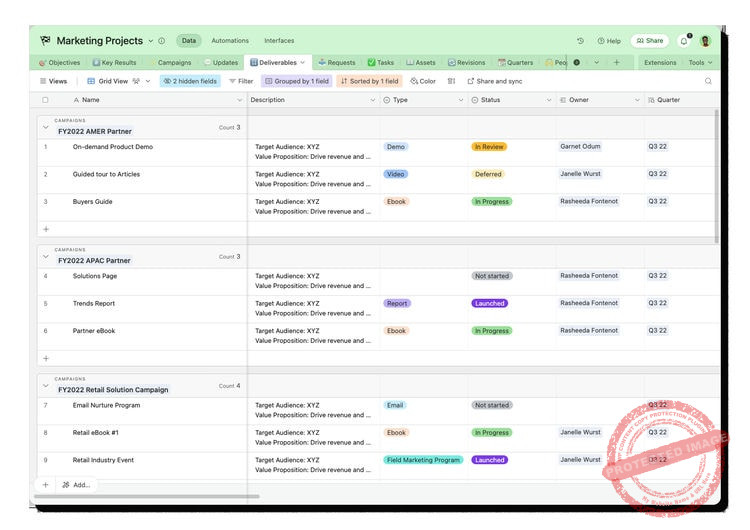Add a new record at bottom plus
The height and width of the screenshot is (530, 750).
(x=45, y=485)
